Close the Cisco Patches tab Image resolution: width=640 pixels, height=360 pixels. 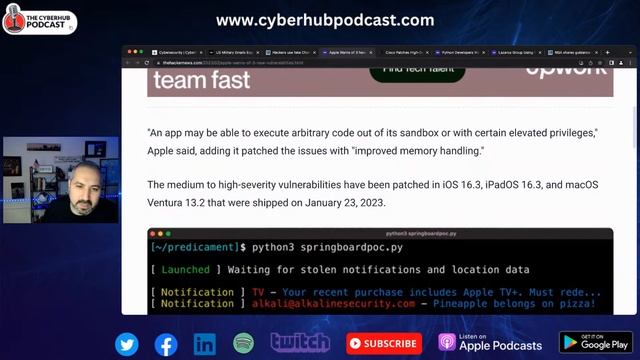coord(427,53)
